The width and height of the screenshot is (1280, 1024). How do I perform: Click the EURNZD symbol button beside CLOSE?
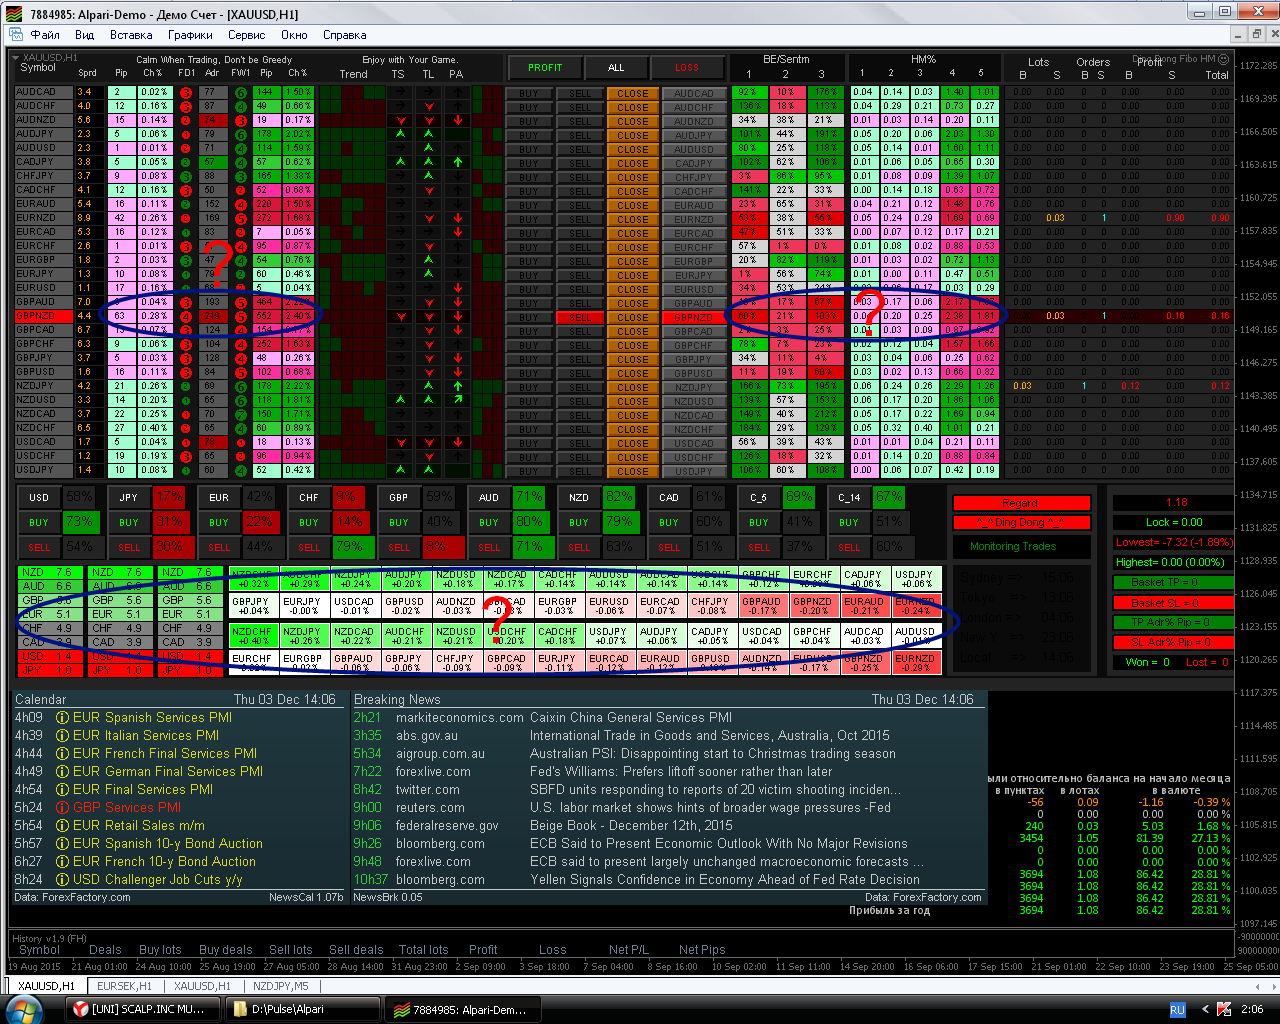694,219
